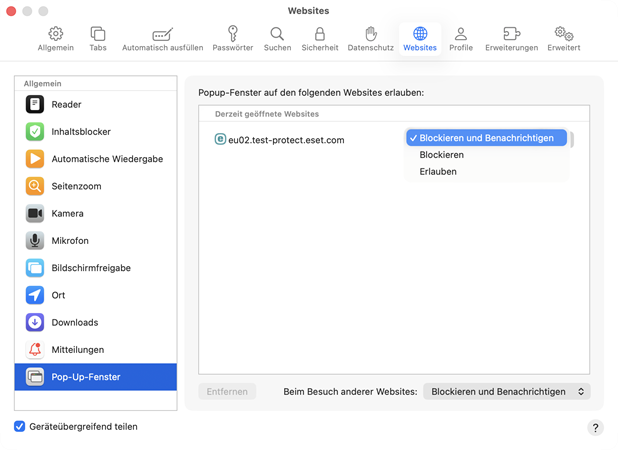Click the Downloads arrow icon
618x450 pixels.
point(35,322)
